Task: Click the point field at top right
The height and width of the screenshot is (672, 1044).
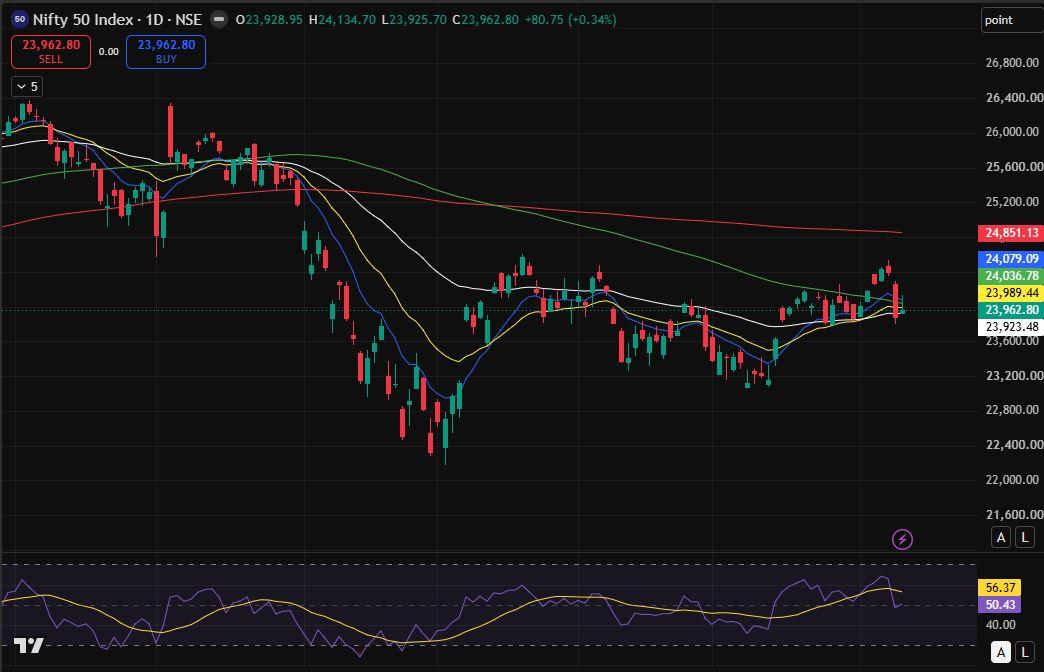Action: coord(1012,20)
